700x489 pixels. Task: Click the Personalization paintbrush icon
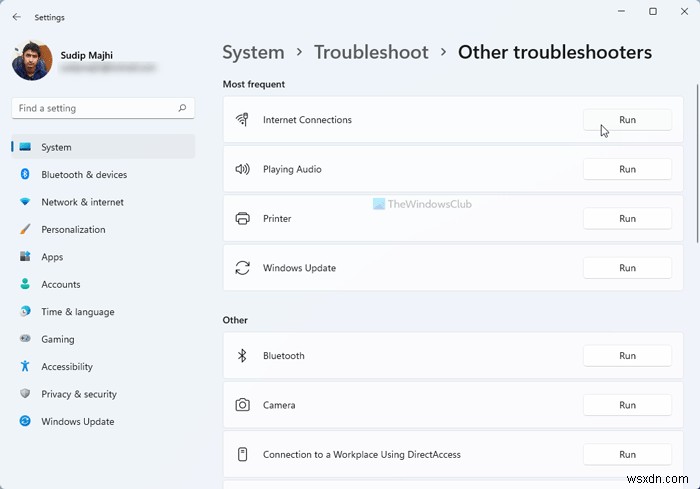(x=25, y=229)
